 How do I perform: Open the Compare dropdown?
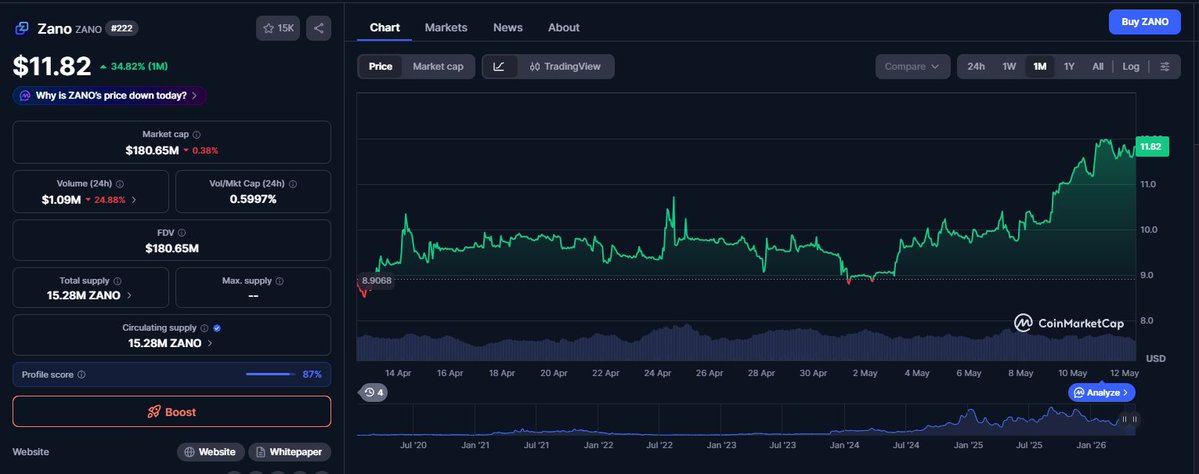coord(912,67)
